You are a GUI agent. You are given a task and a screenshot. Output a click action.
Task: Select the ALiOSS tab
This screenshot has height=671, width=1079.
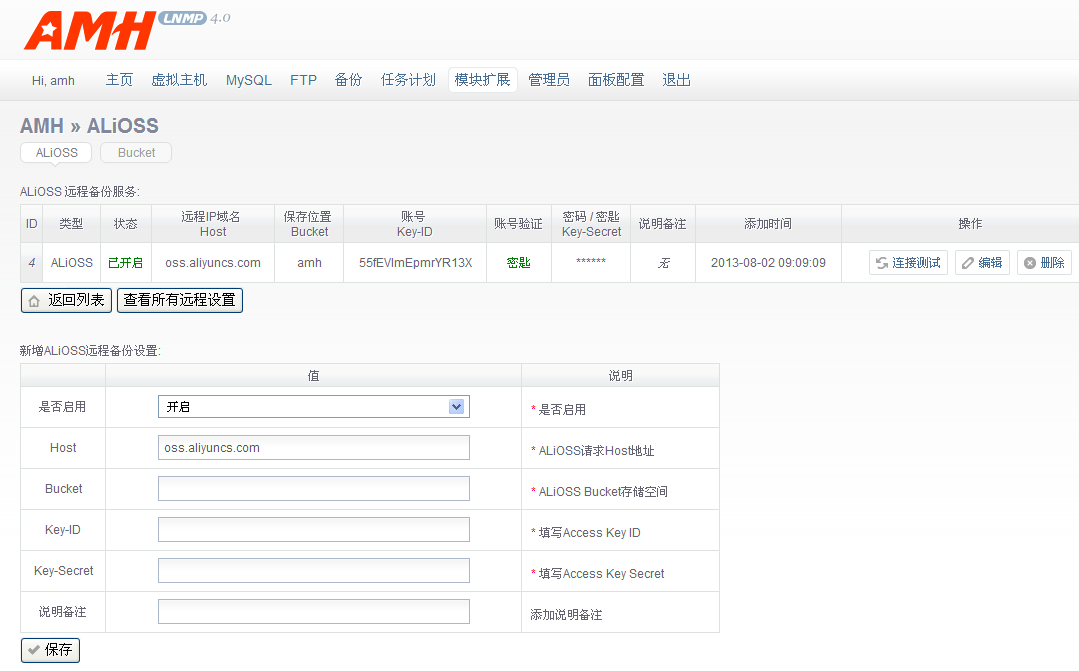[x=56, y=153]
